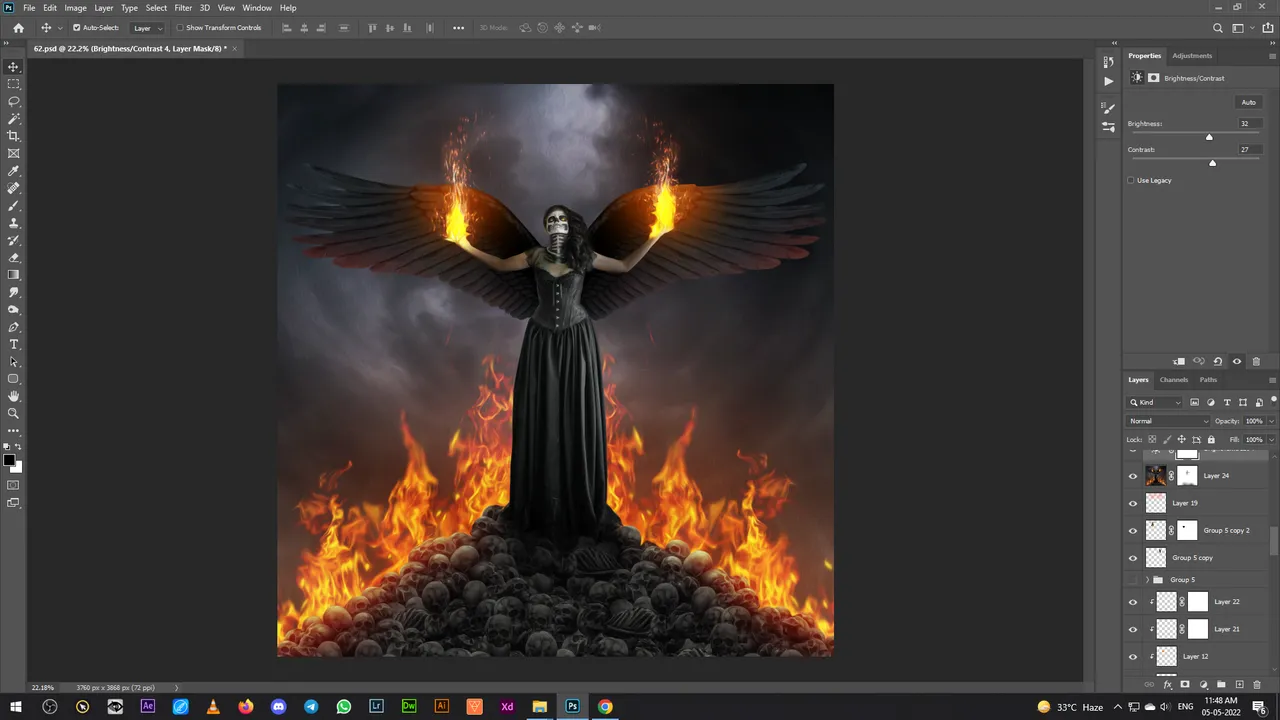This screenshot has height=720, width=1280.
Task: Open the Select menu
Action: pos(157,8)
